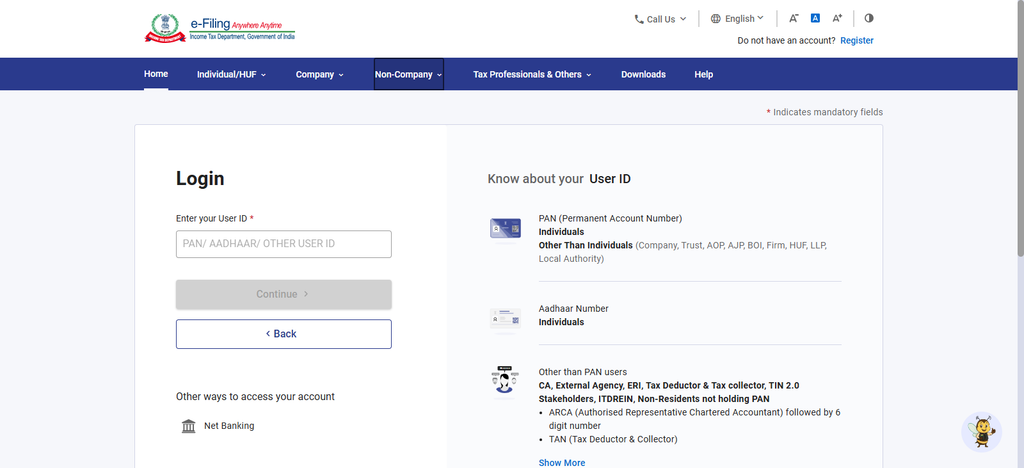Click 'Other ways to access your account' text
The height and width of the screenshot is (468, 1024).
(x=255, y=397)
